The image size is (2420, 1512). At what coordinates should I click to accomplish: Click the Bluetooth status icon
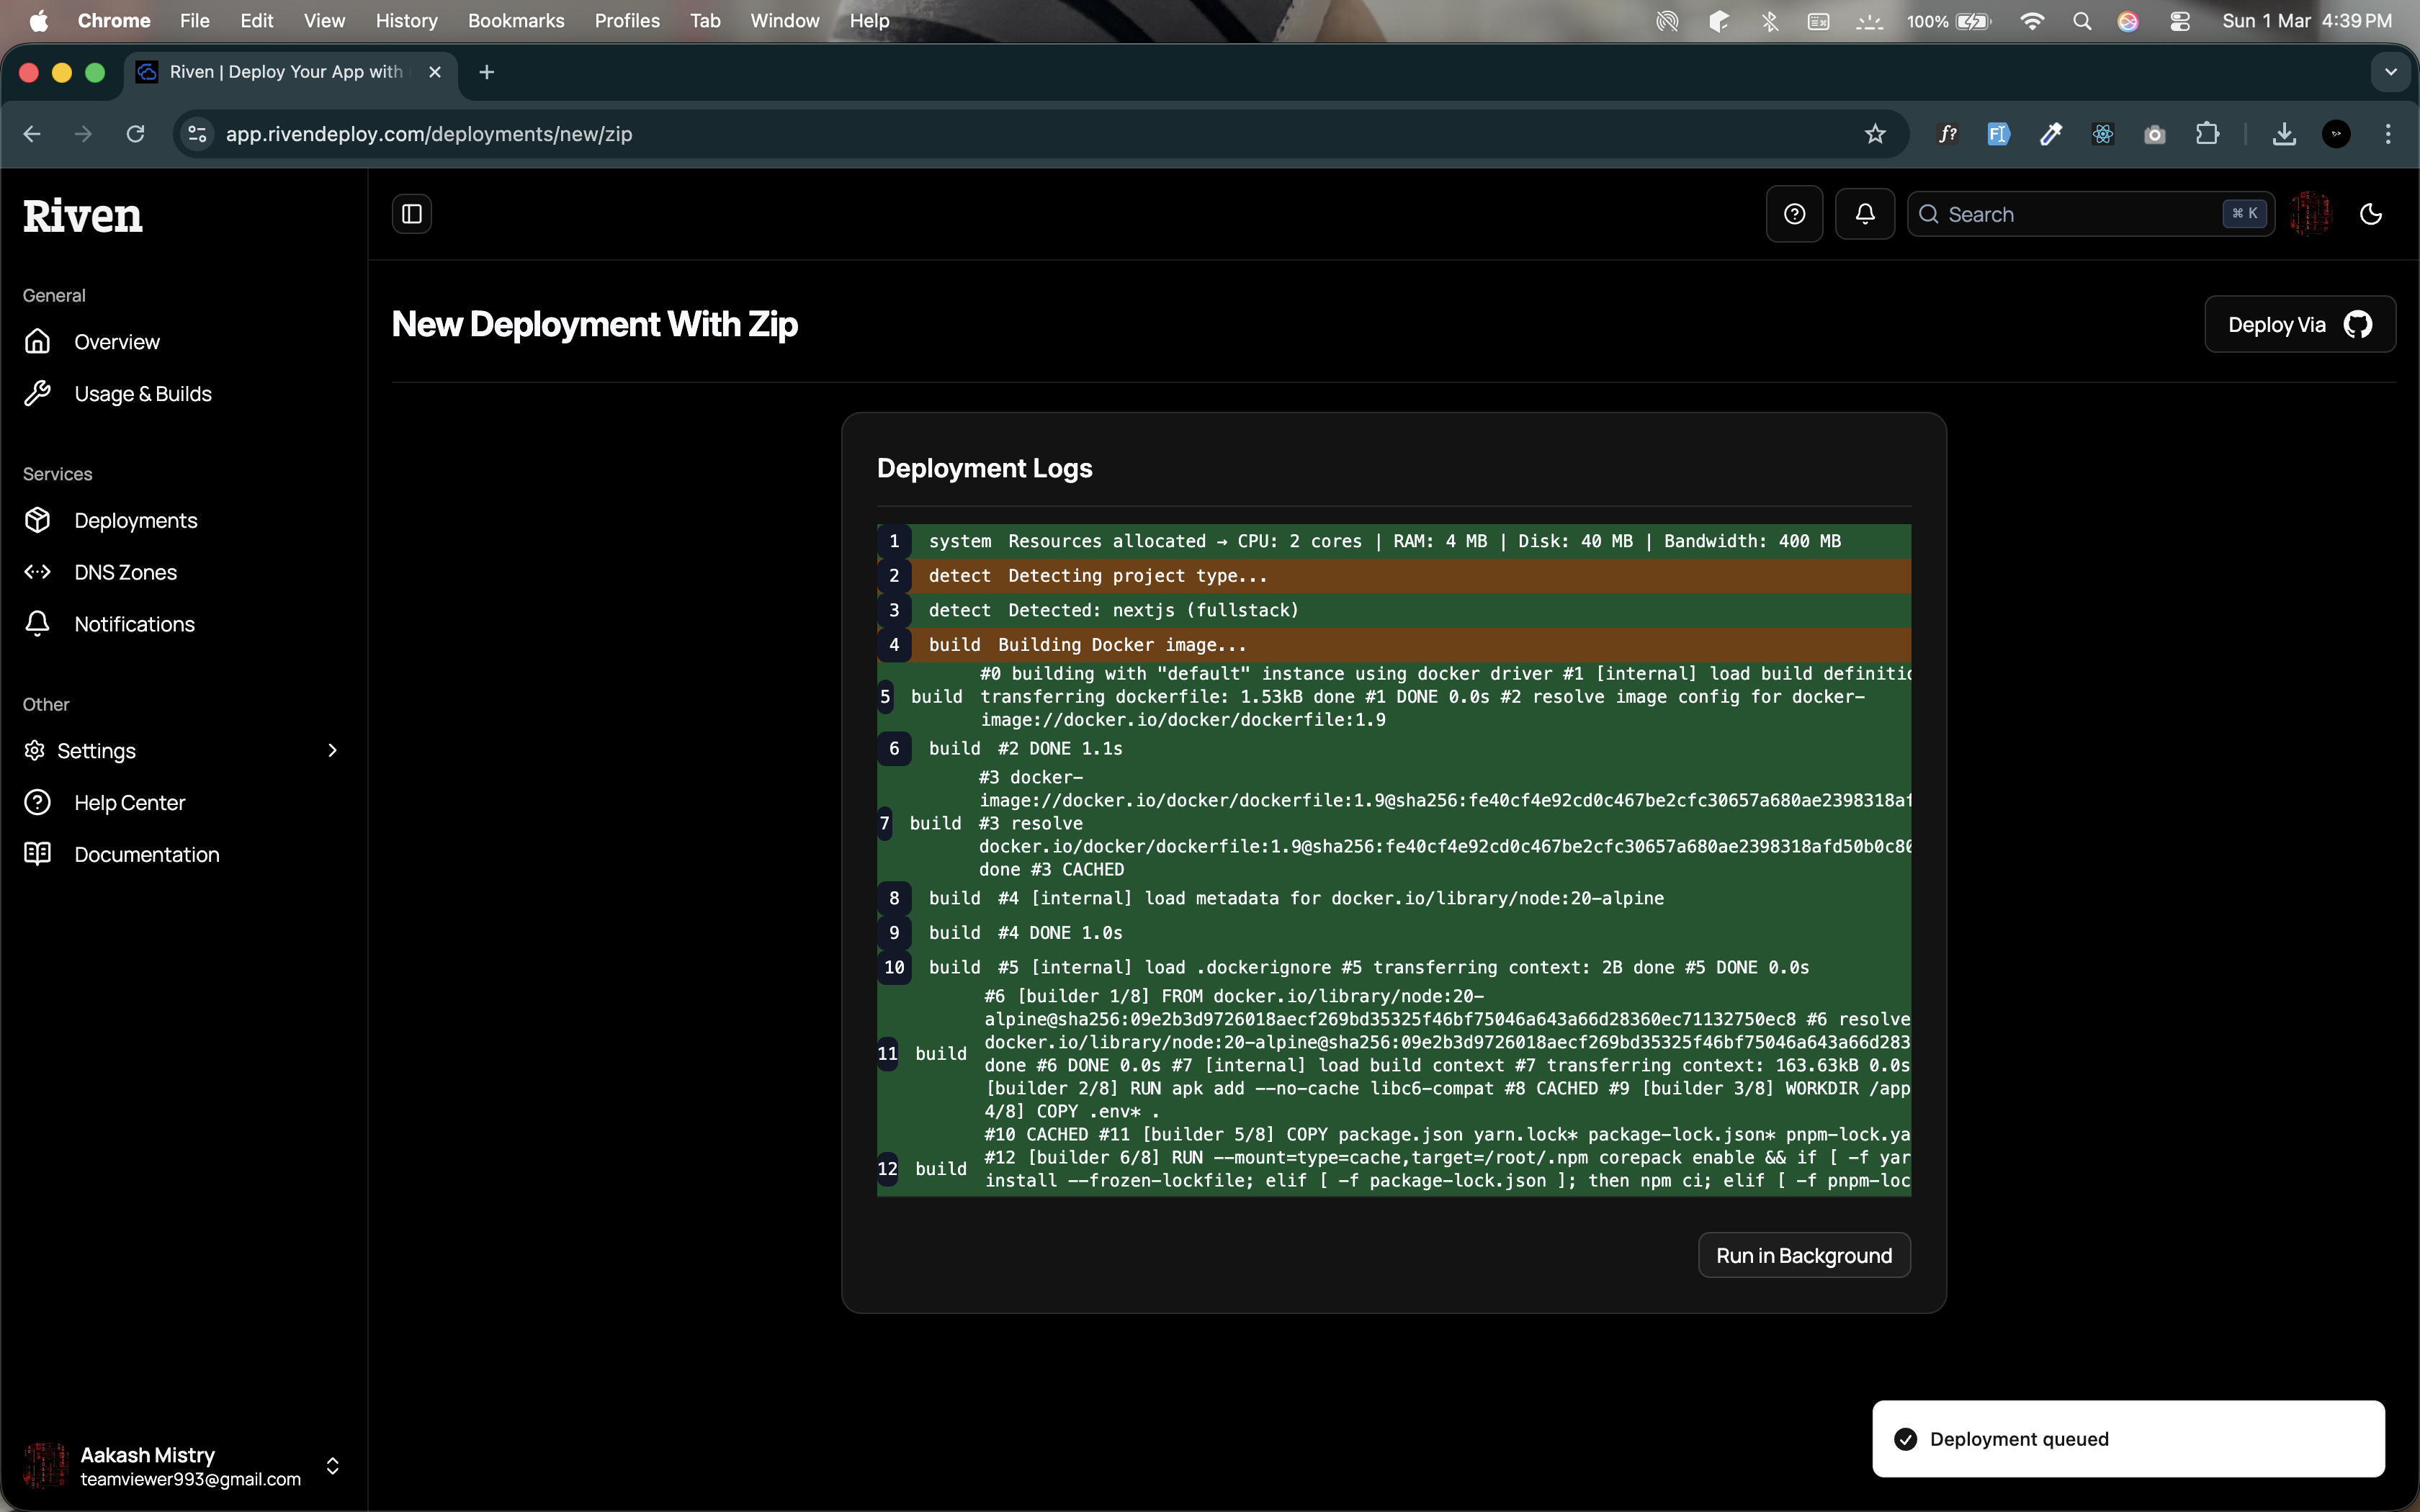[x=1769, y=21]
